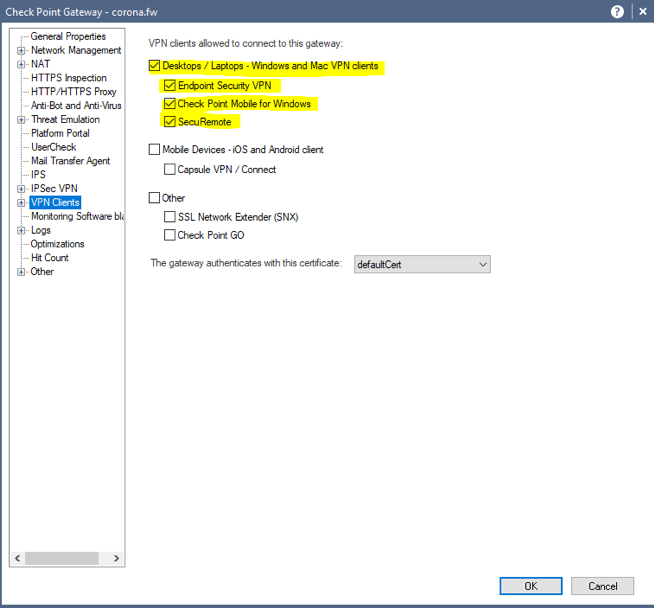Click tree panel scroll right arrow
654x608 pixels.
116,558
